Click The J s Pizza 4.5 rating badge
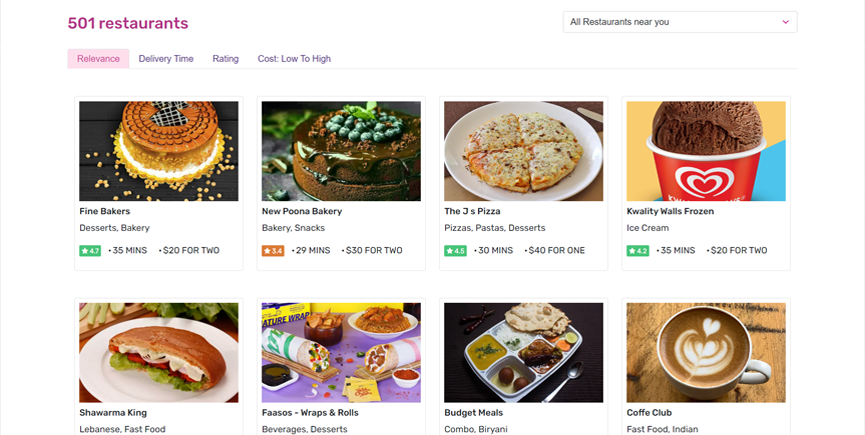 pyautogui.click(x=455, y=251)
